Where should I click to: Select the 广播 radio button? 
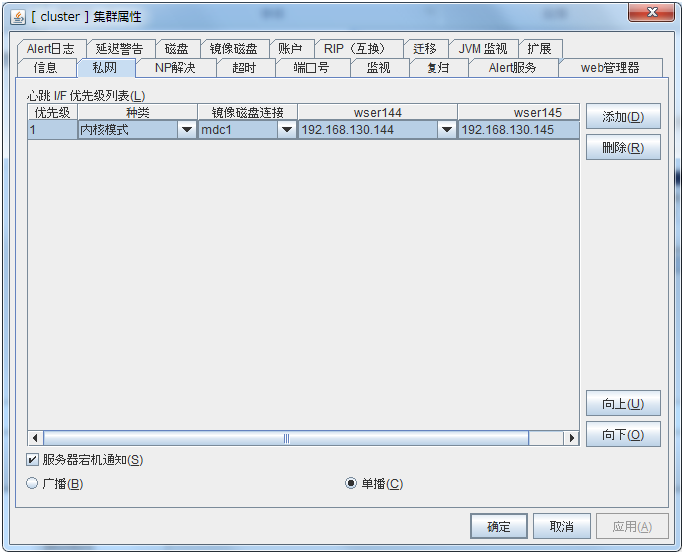click(x=33, y=484)
